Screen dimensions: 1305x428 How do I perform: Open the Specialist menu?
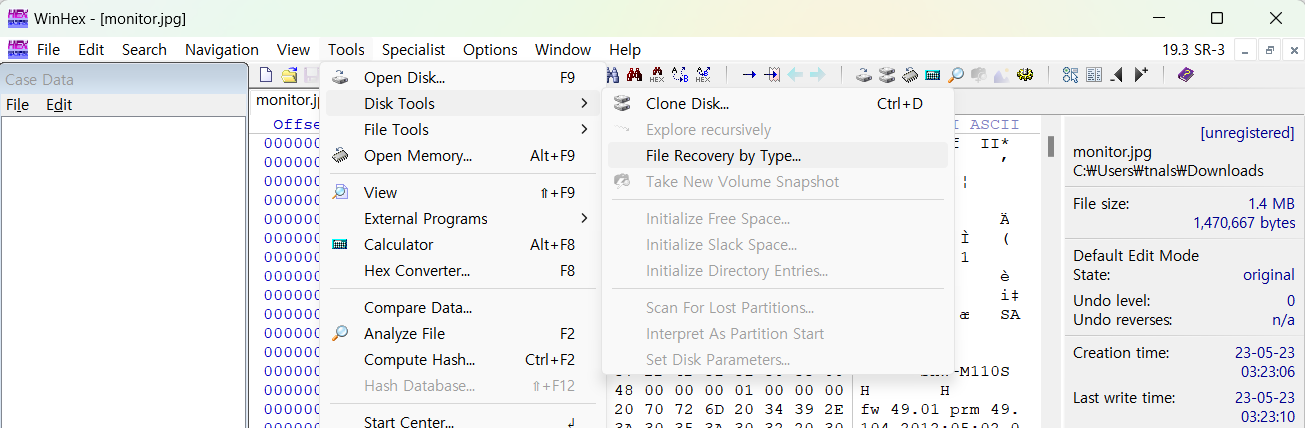click(x=414, y=49)
